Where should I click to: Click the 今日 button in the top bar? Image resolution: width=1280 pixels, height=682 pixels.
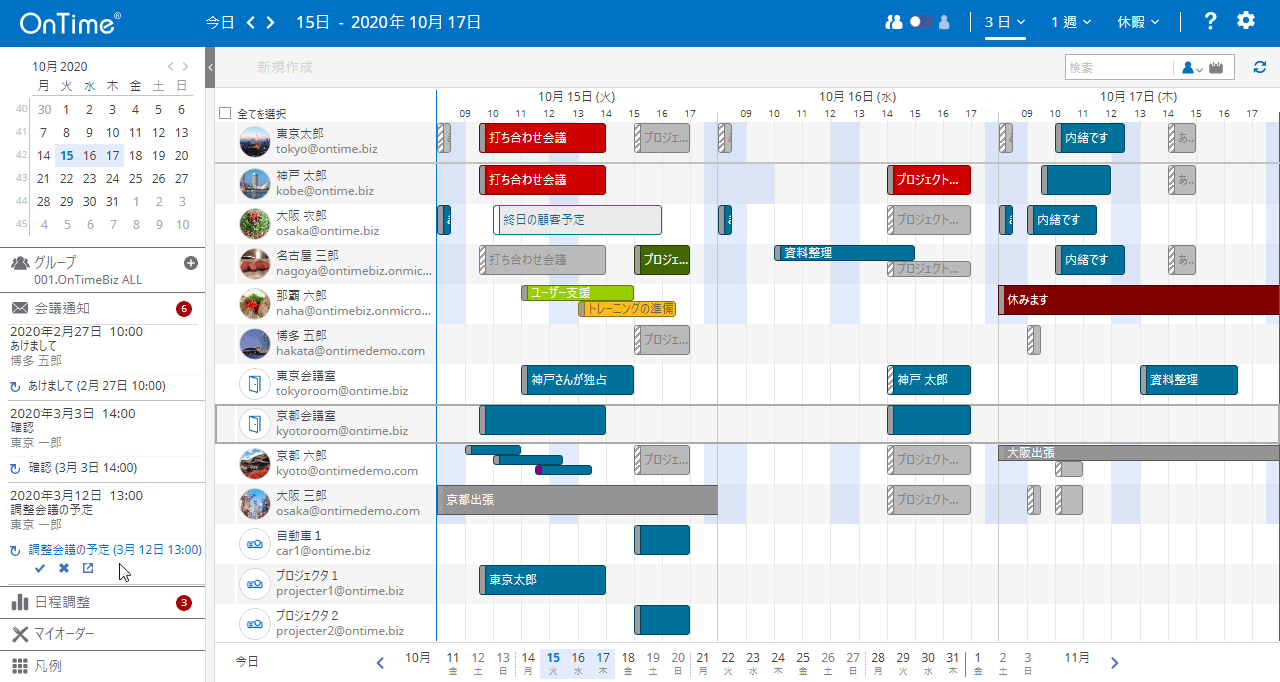[219, 21]
